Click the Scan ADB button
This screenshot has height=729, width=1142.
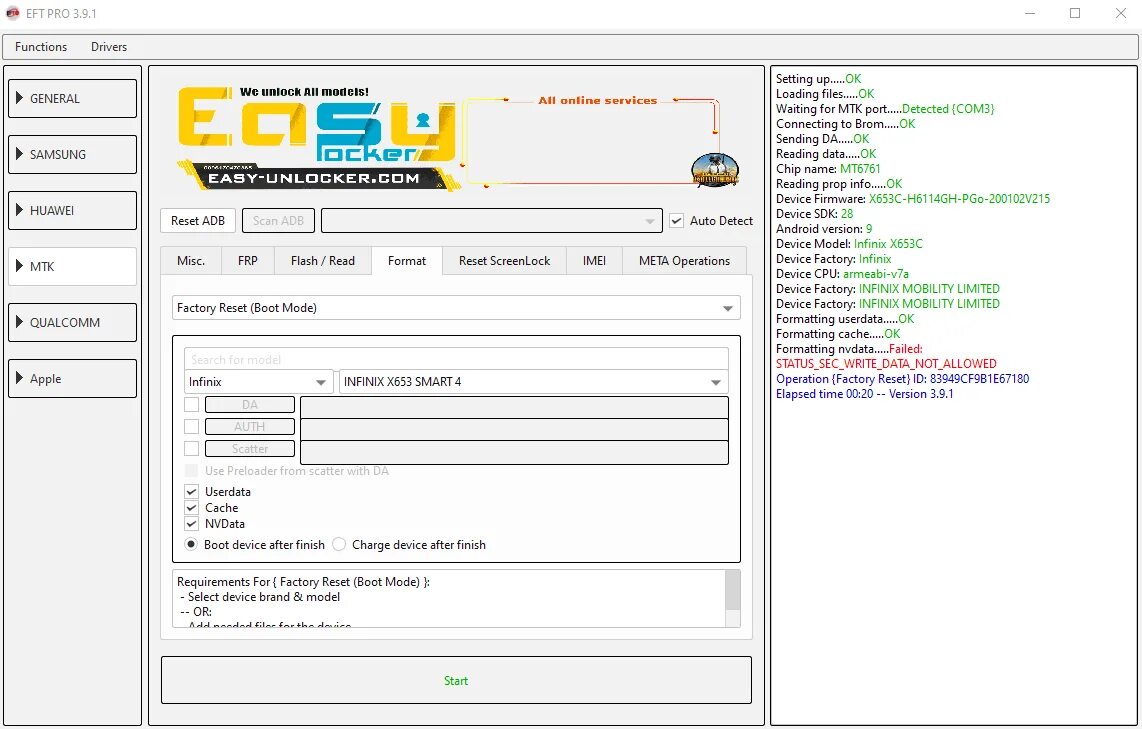278,221
